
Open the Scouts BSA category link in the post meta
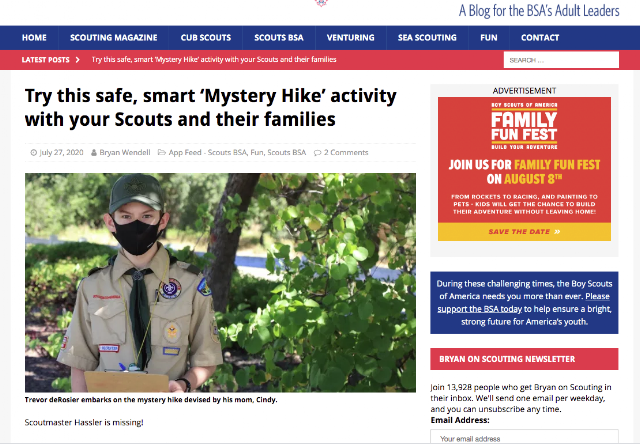point(287,152)
